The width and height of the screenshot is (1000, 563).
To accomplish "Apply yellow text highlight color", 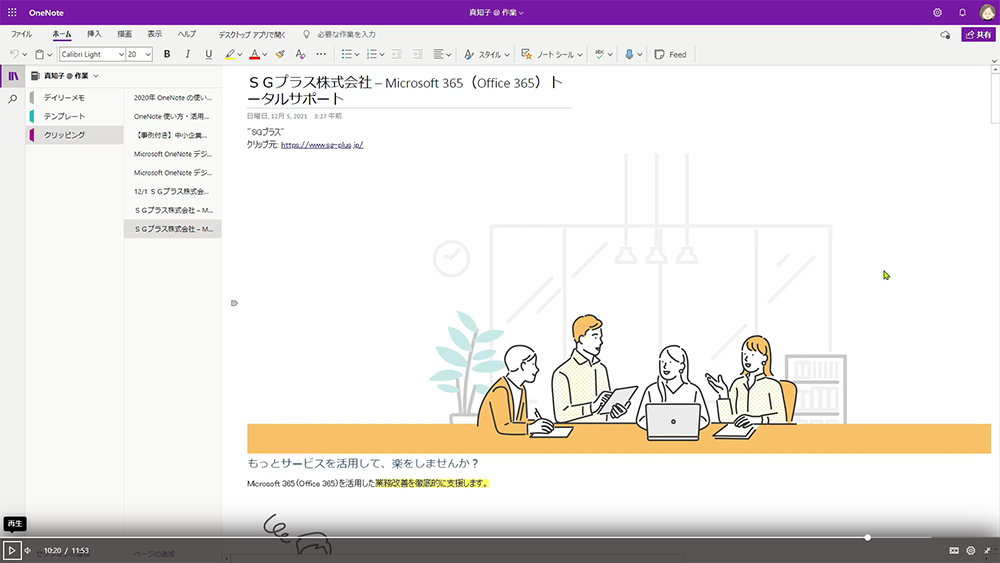I will click(230, 54).
